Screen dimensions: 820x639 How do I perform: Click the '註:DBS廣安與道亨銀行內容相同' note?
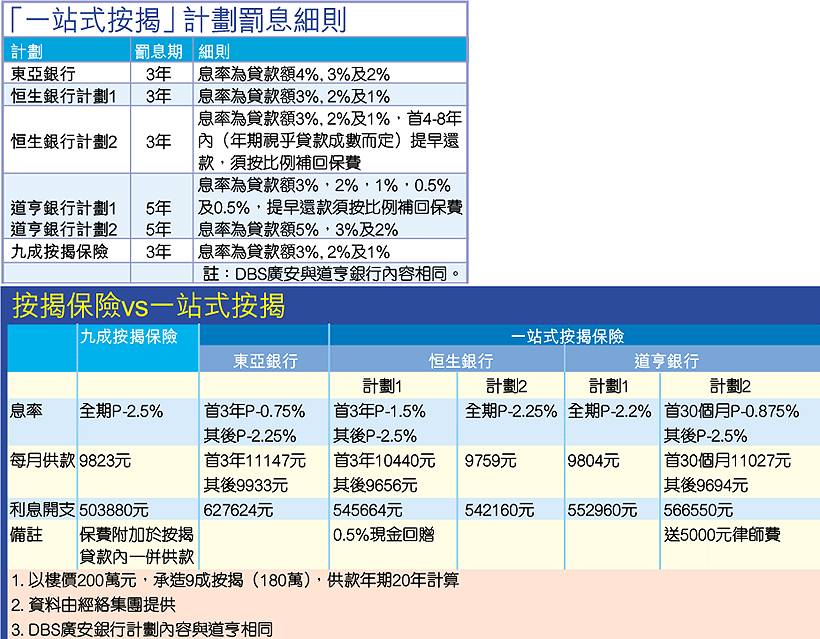click(x=333, y=273)
